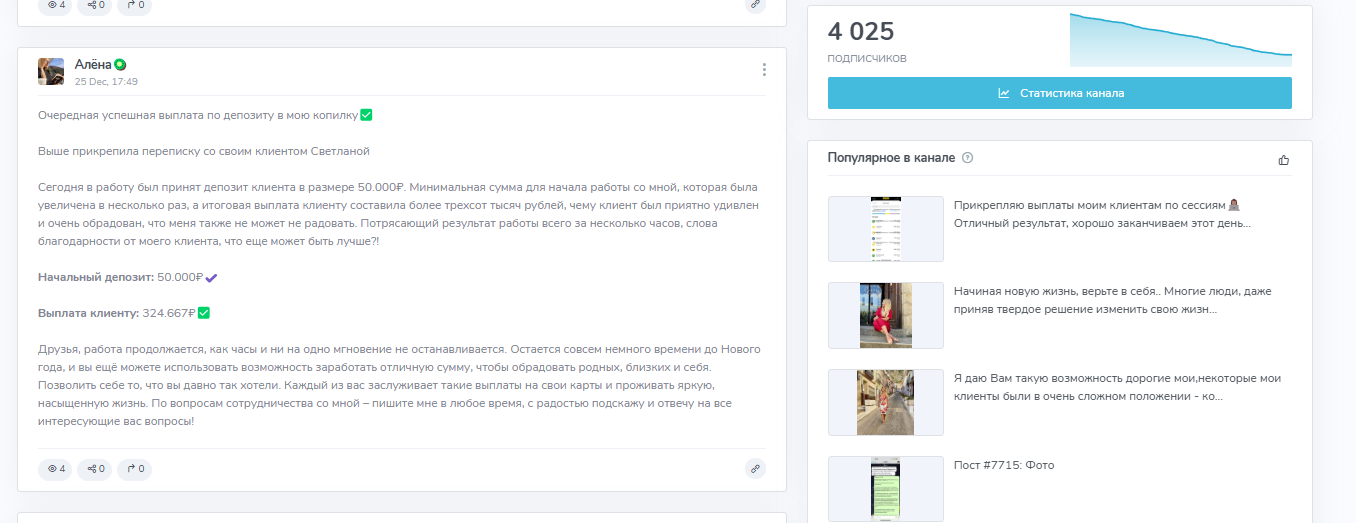This screenshot has height=523, width=1356.
Task: Open the thumbnail of the payouts-by-sessions post
Action: (x=886, y=229)
